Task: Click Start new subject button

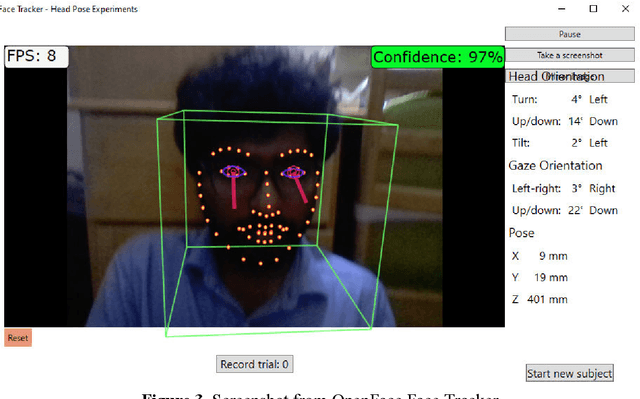Action: point(569,373)
